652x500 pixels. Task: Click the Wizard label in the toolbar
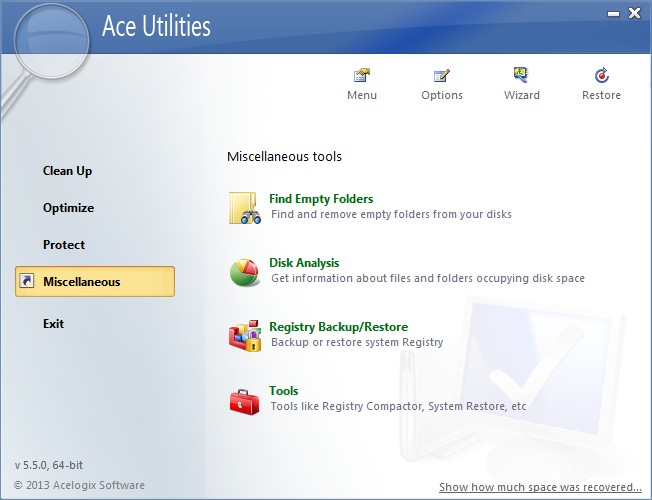(521, 95)
